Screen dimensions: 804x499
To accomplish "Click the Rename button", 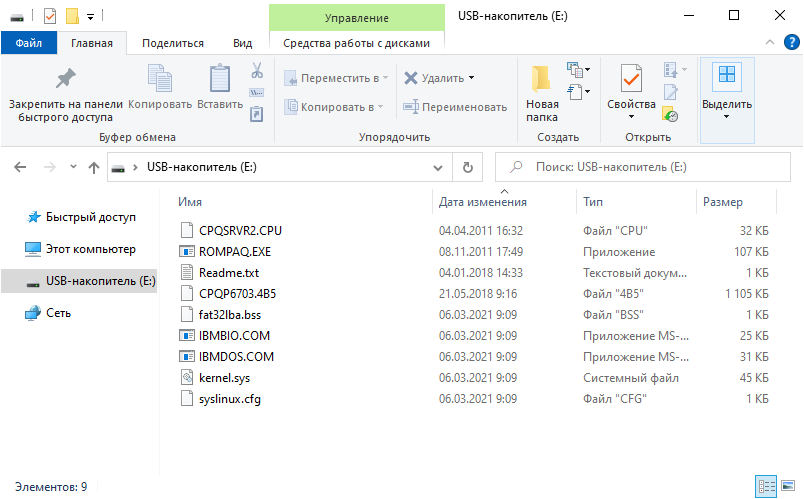I will tap(455, 107).
